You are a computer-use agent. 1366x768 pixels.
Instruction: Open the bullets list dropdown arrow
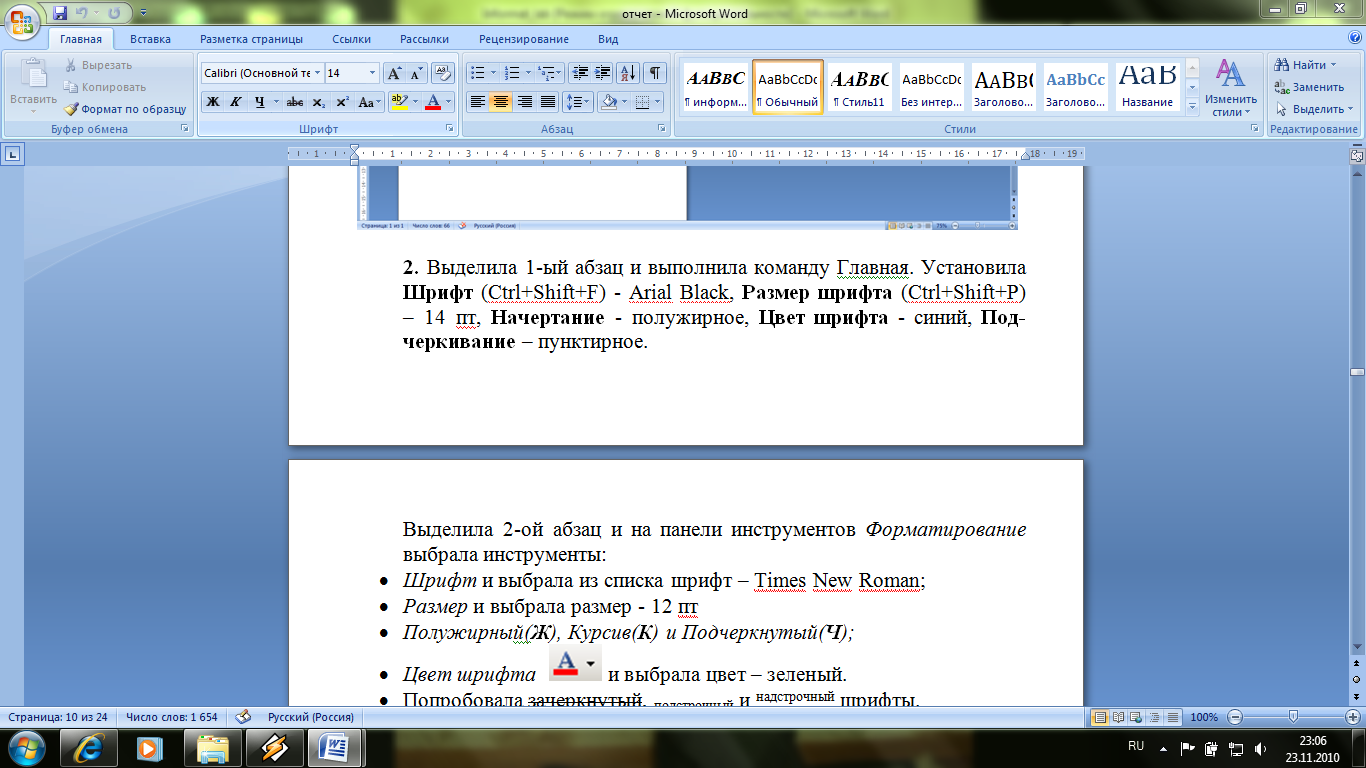493,73
